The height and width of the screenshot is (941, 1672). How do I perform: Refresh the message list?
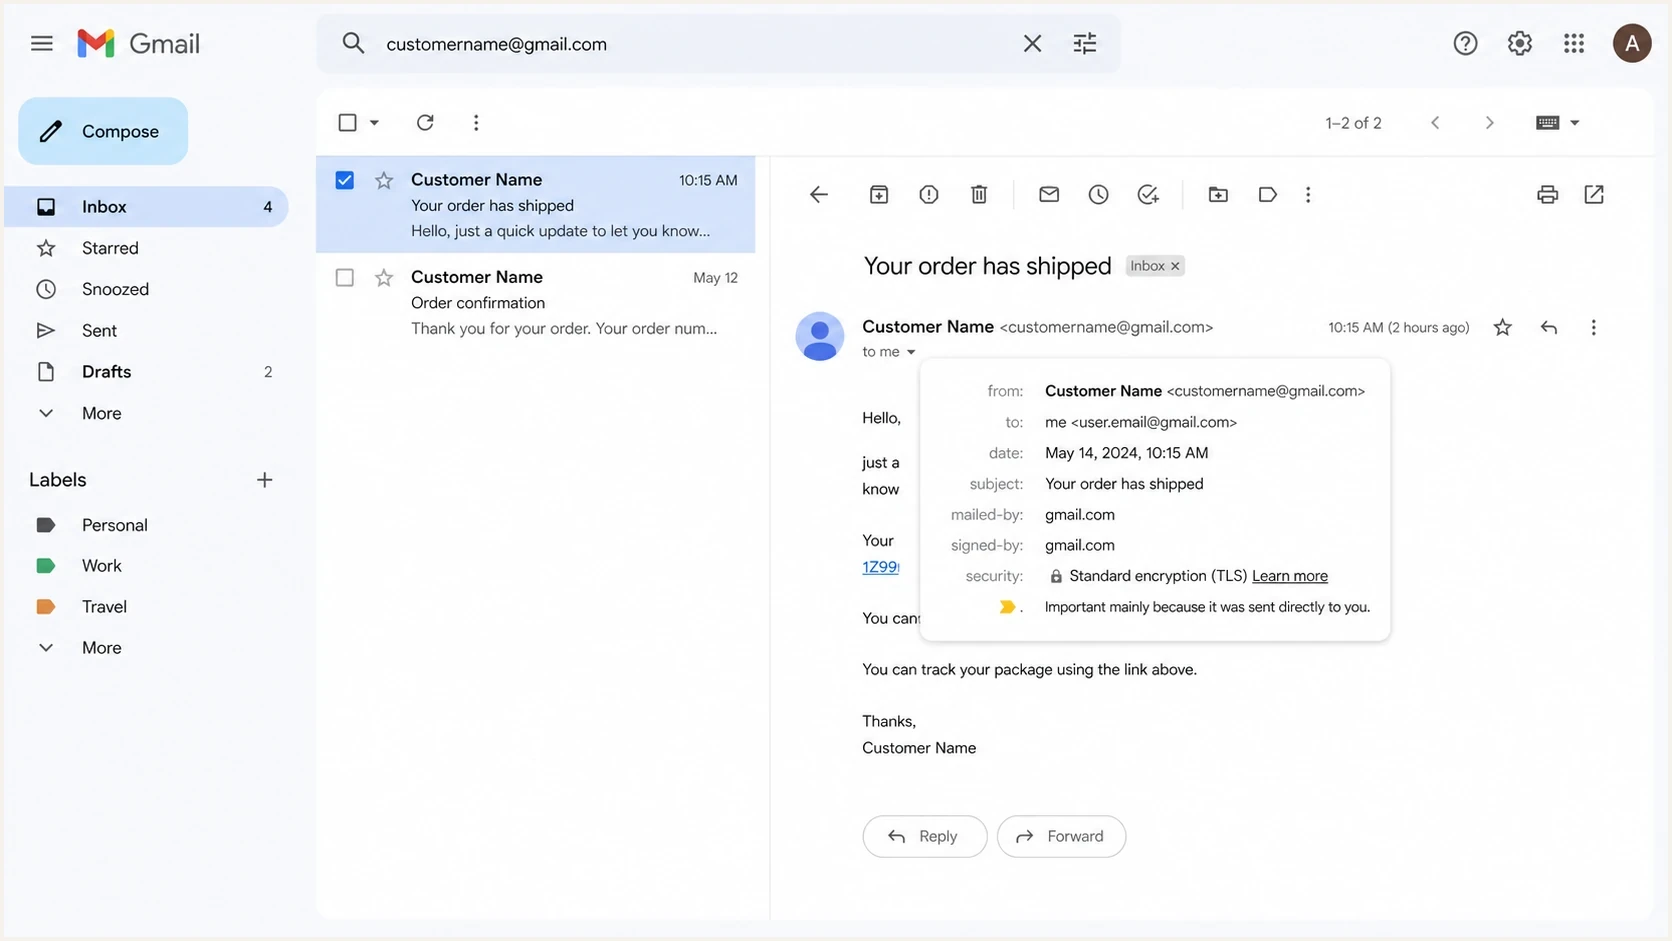point(425,122)
